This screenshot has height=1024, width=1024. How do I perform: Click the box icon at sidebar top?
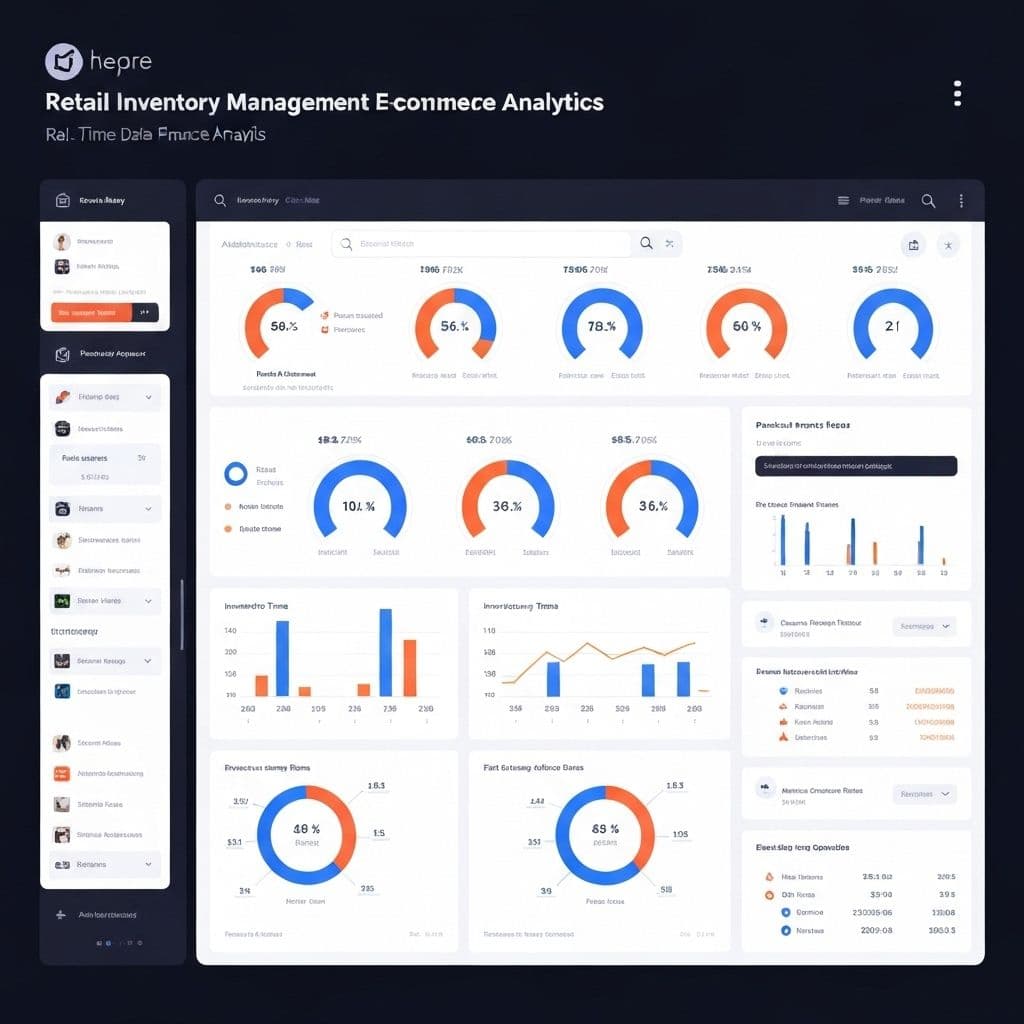pyautogui.click(x=62, y=200)
